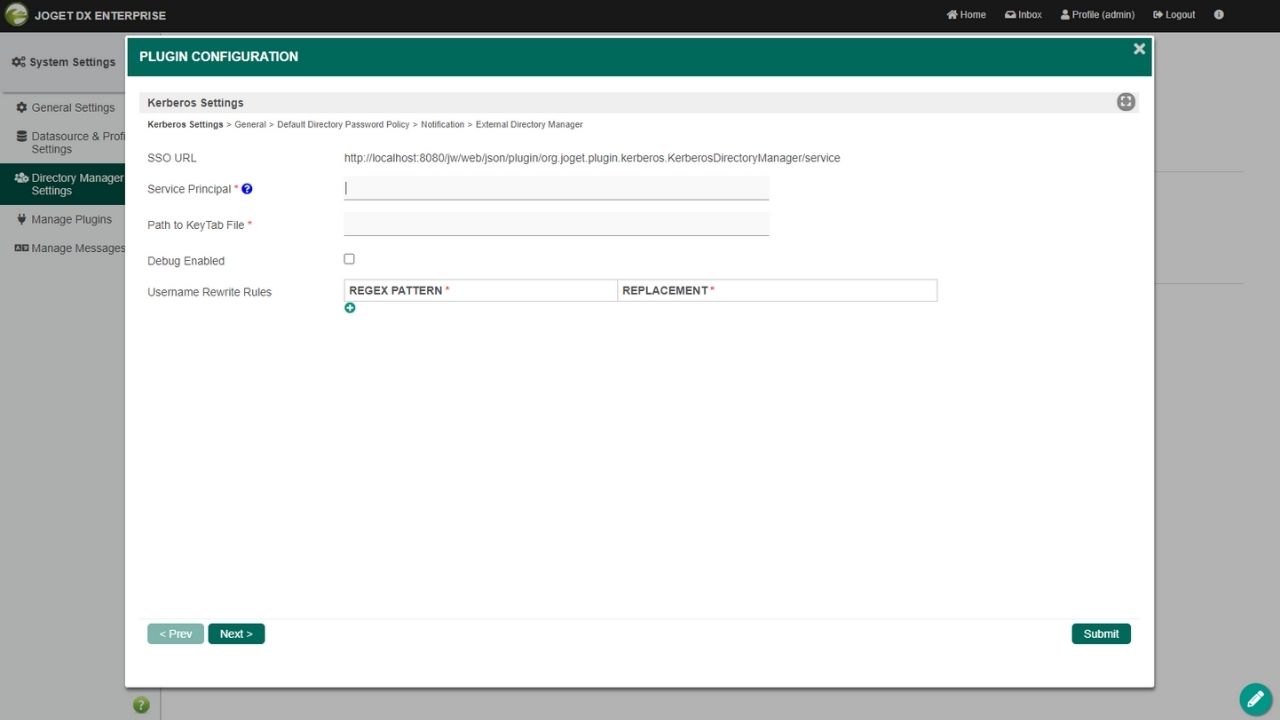Click the Next button
This screenshot has width=1280, height=720.
(236, 634)
